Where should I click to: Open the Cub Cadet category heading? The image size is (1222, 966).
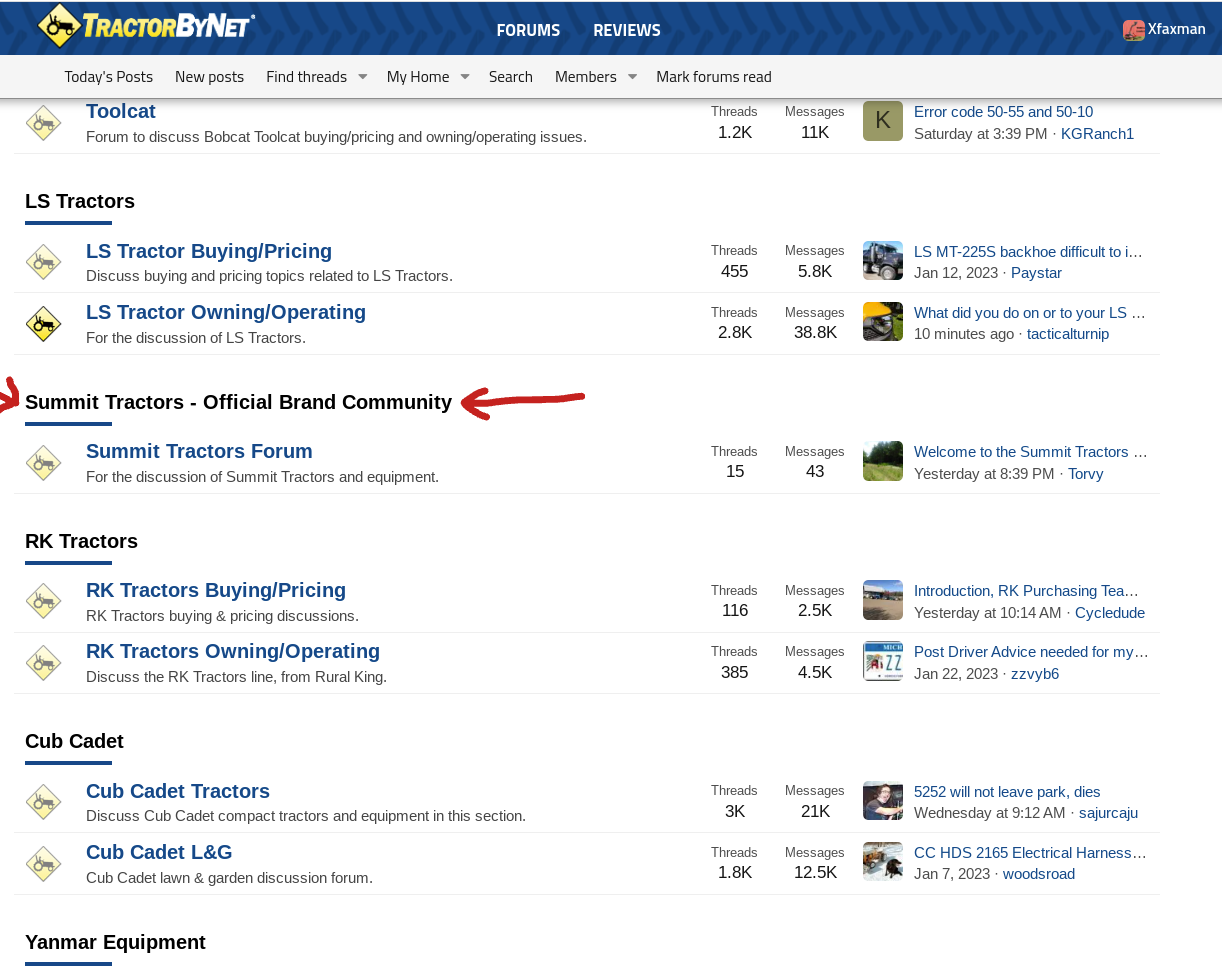point(74,741)
